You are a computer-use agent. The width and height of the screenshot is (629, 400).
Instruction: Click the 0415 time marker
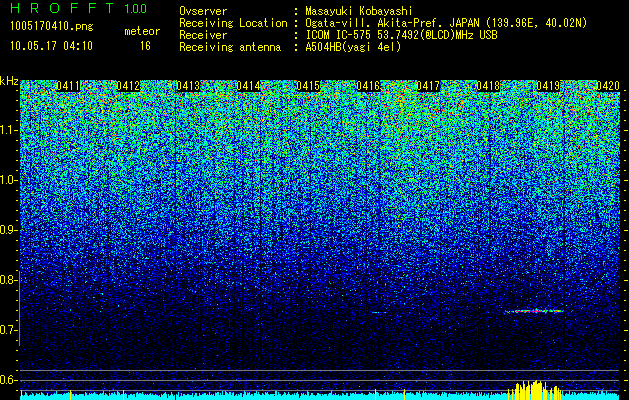pos(308,86)
